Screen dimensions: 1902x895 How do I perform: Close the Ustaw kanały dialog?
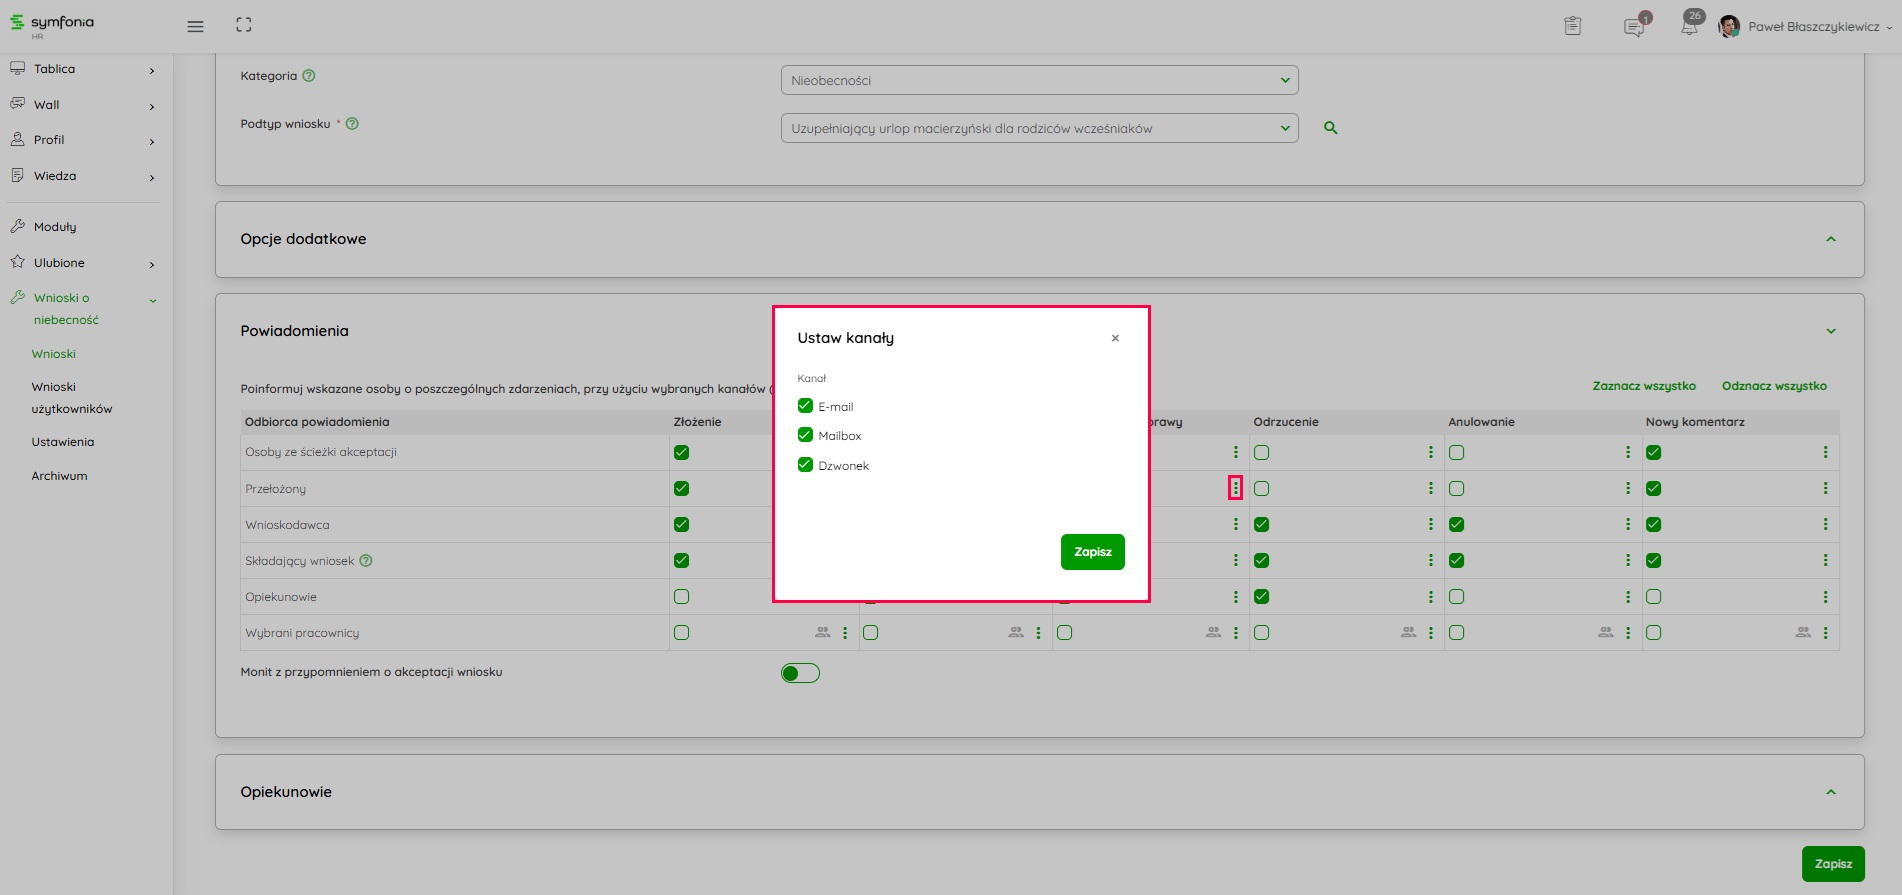[x=1115, y=338]
